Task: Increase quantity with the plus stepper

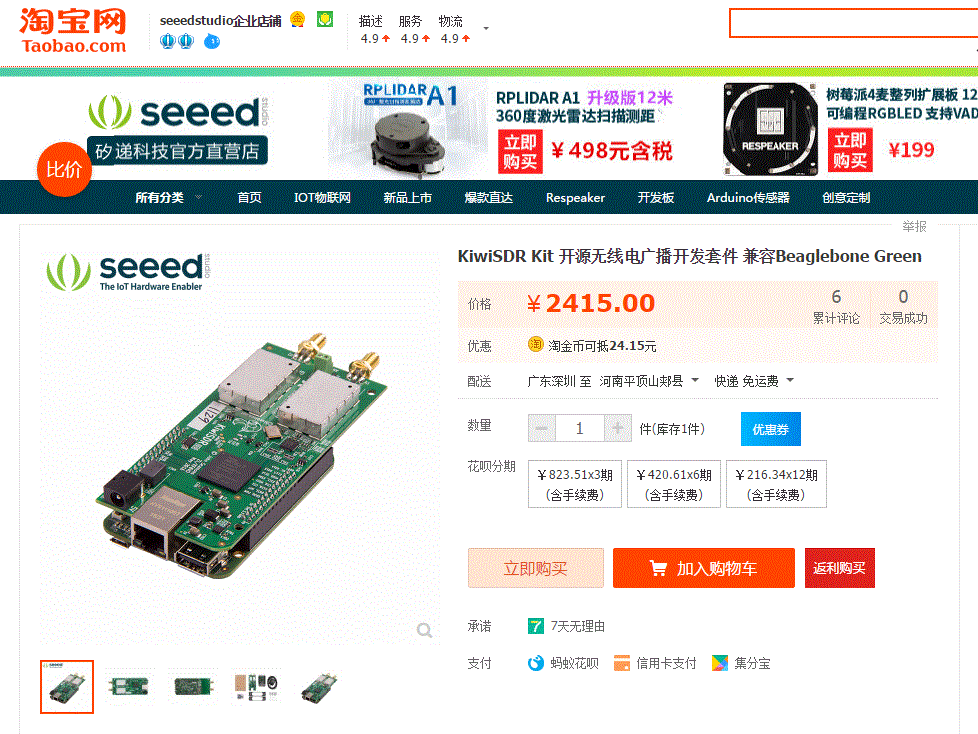Action: (x=617, y=428)
